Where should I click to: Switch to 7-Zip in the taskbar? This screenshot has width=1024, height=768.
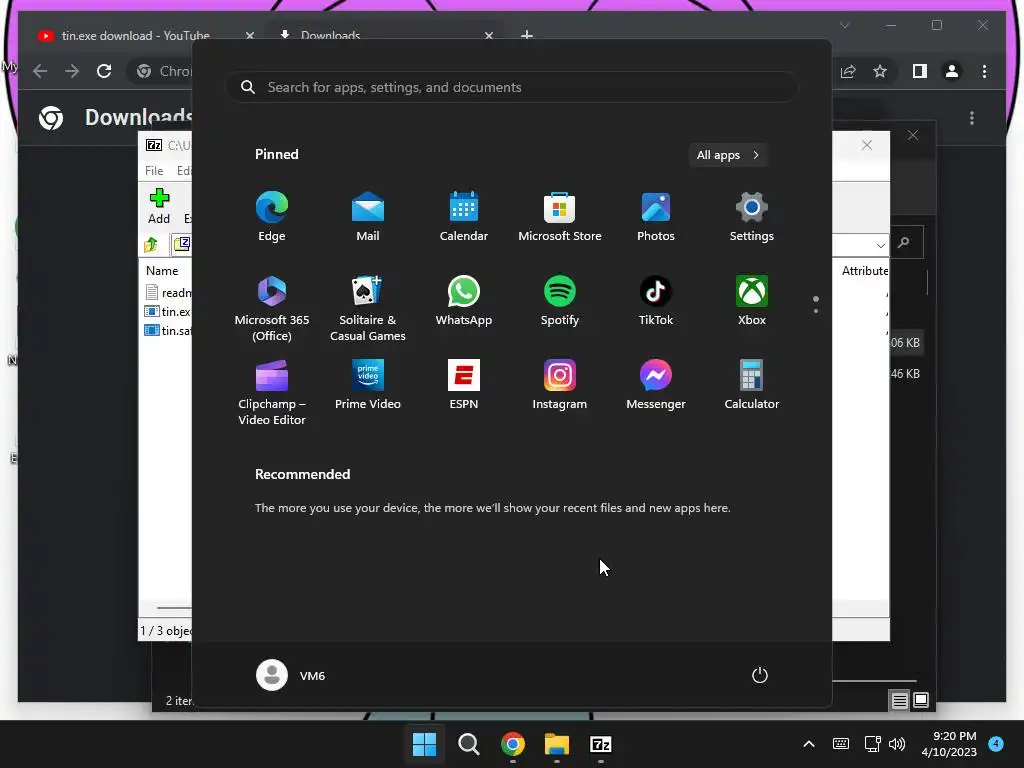pos(601,744)
